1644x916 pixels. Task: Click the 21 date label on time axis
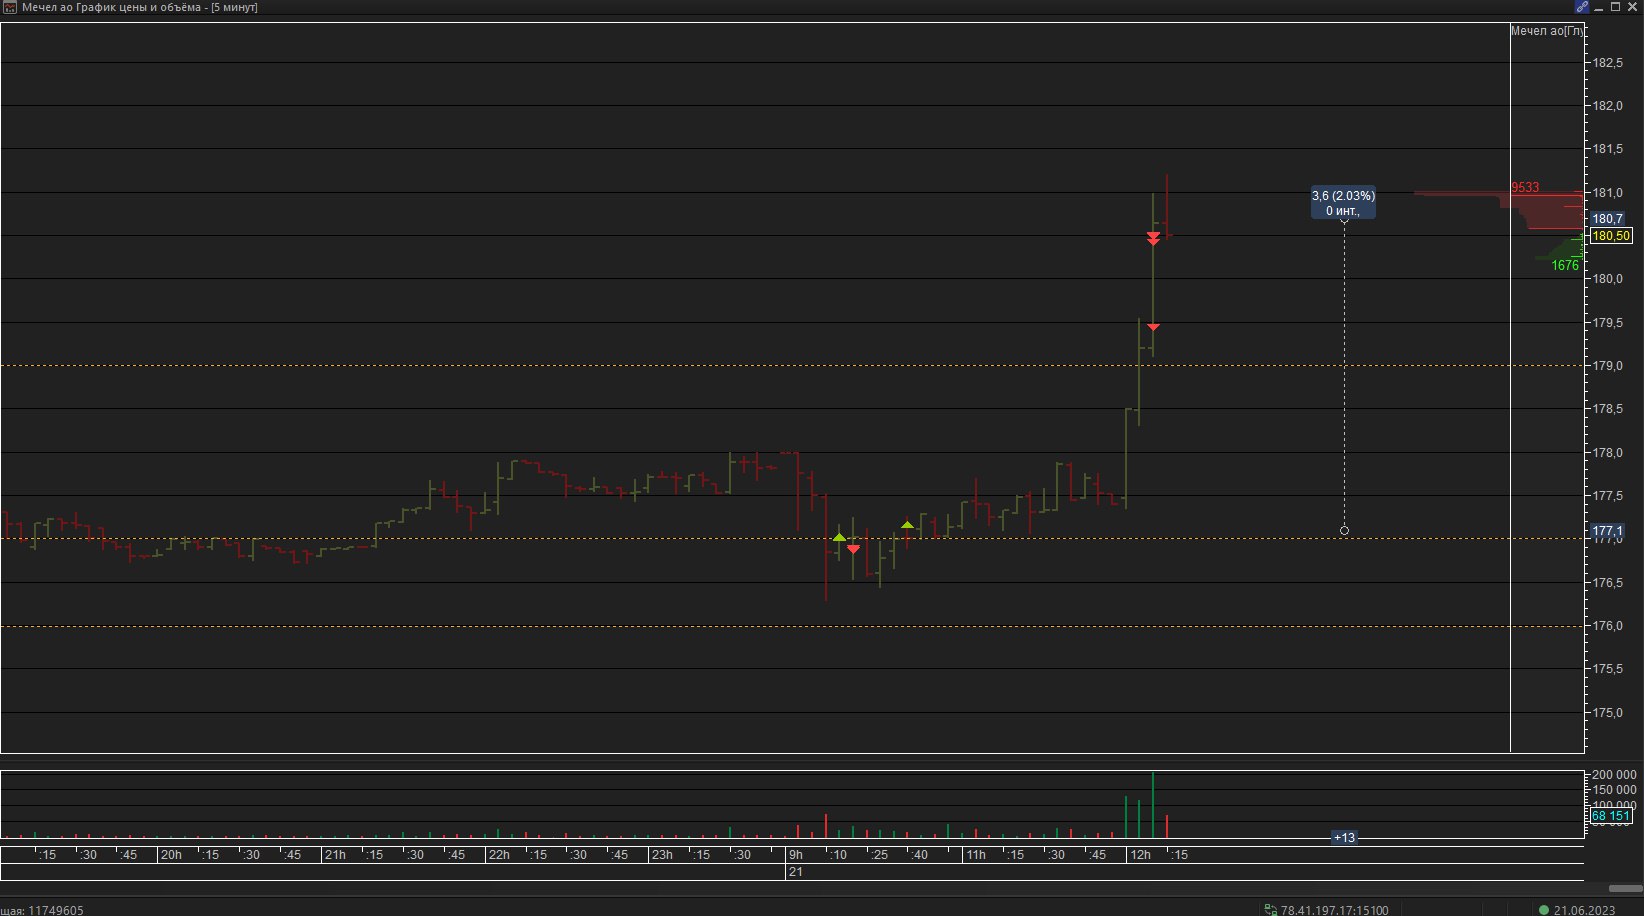(795, 872)
